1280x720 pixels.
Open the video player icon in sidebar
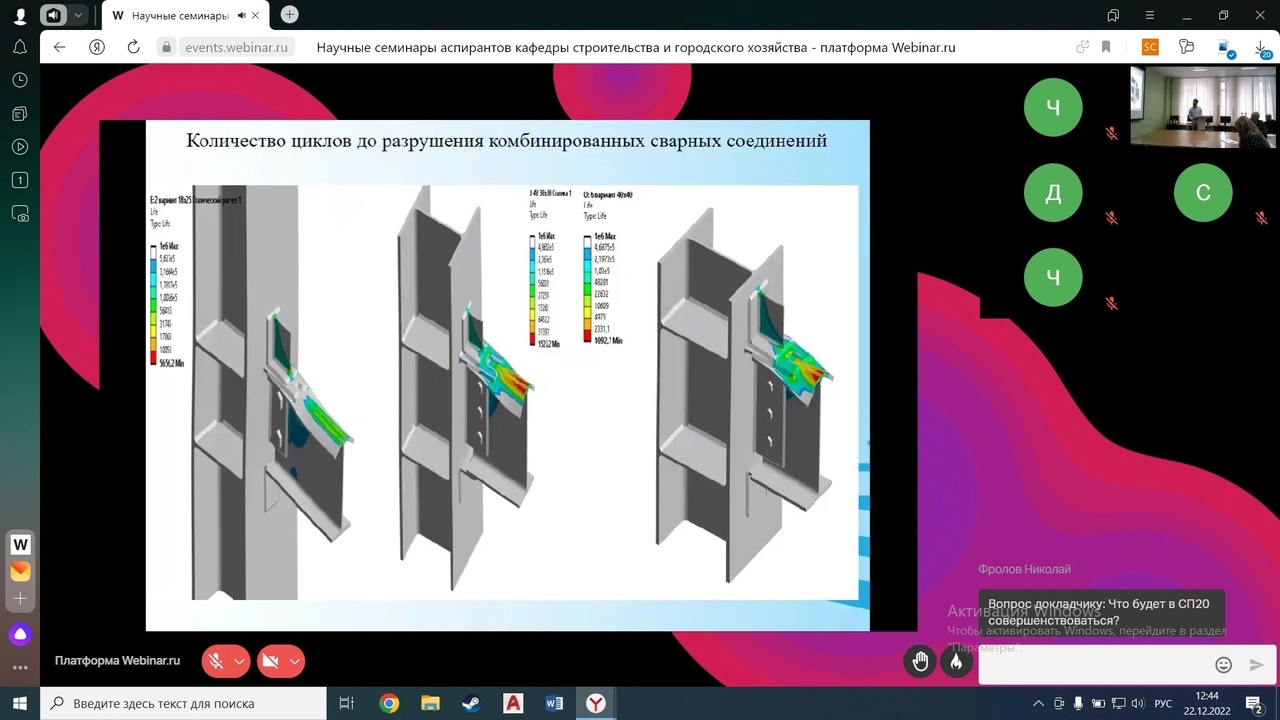click(x=20, y=147)
